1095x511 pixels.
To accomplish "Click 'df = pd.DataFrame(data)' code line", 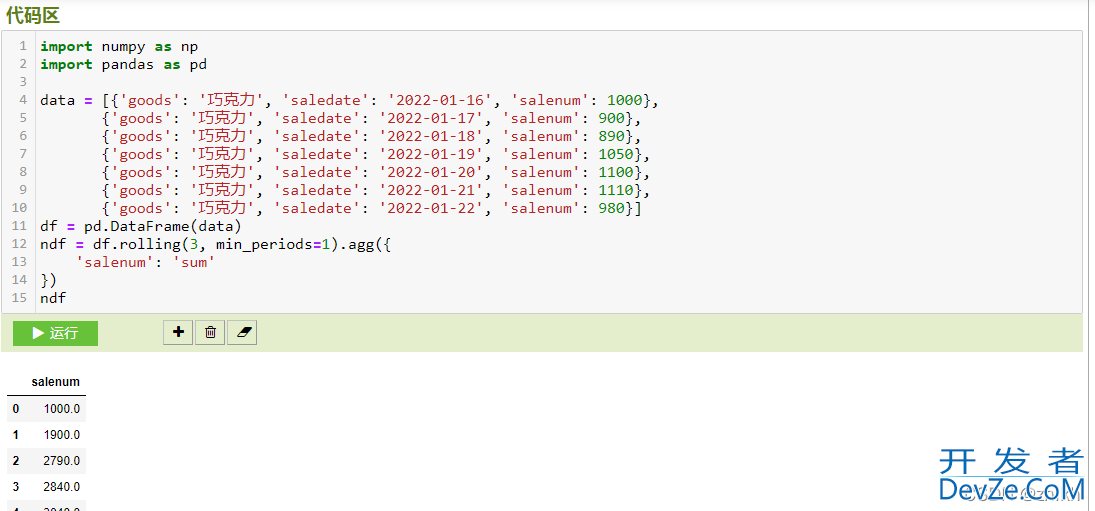I will [140, 226].
